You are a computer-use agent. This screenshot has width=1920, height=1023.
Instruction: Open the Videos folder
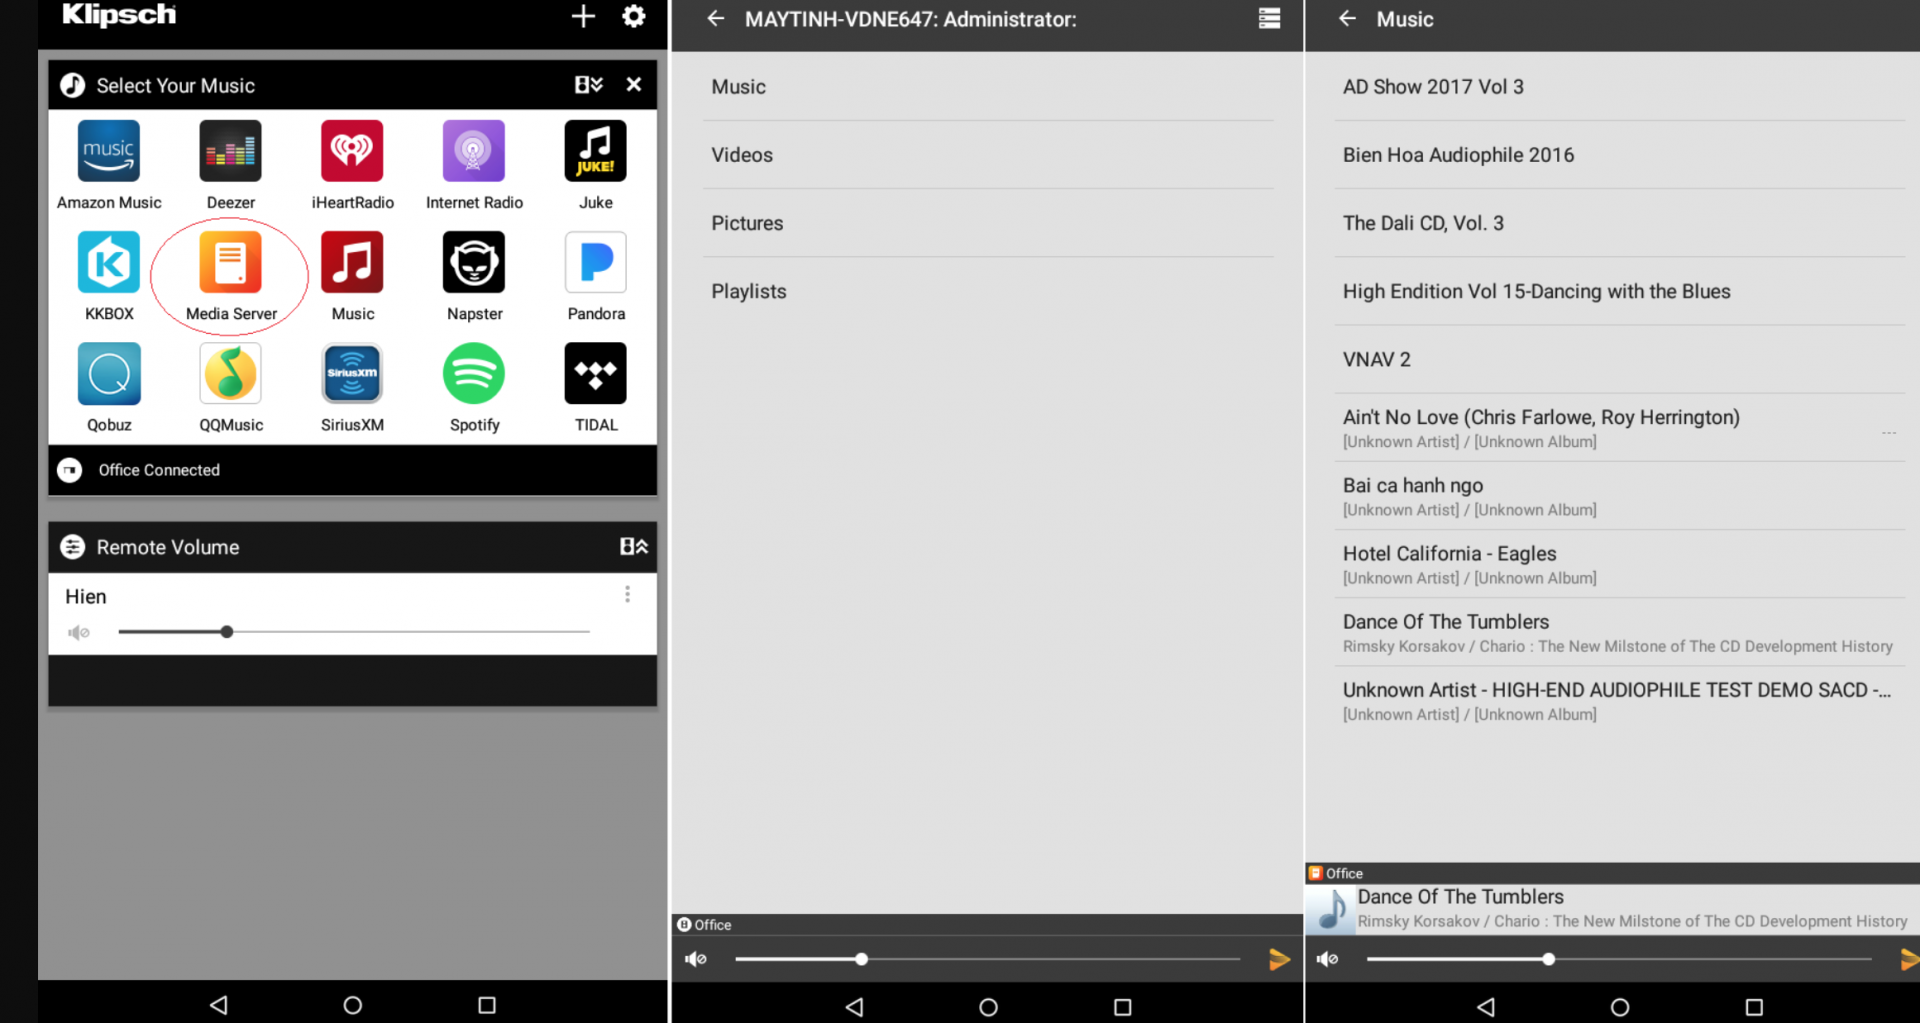988,155
